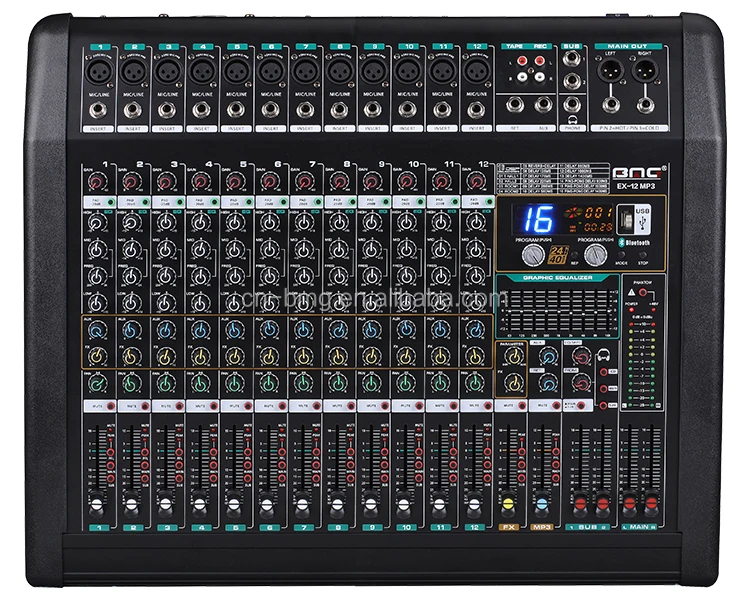This screenshot has width=750, height=600.
Task: Click the channel 3 MIC/LINE jack
Action: coord(167,110)
